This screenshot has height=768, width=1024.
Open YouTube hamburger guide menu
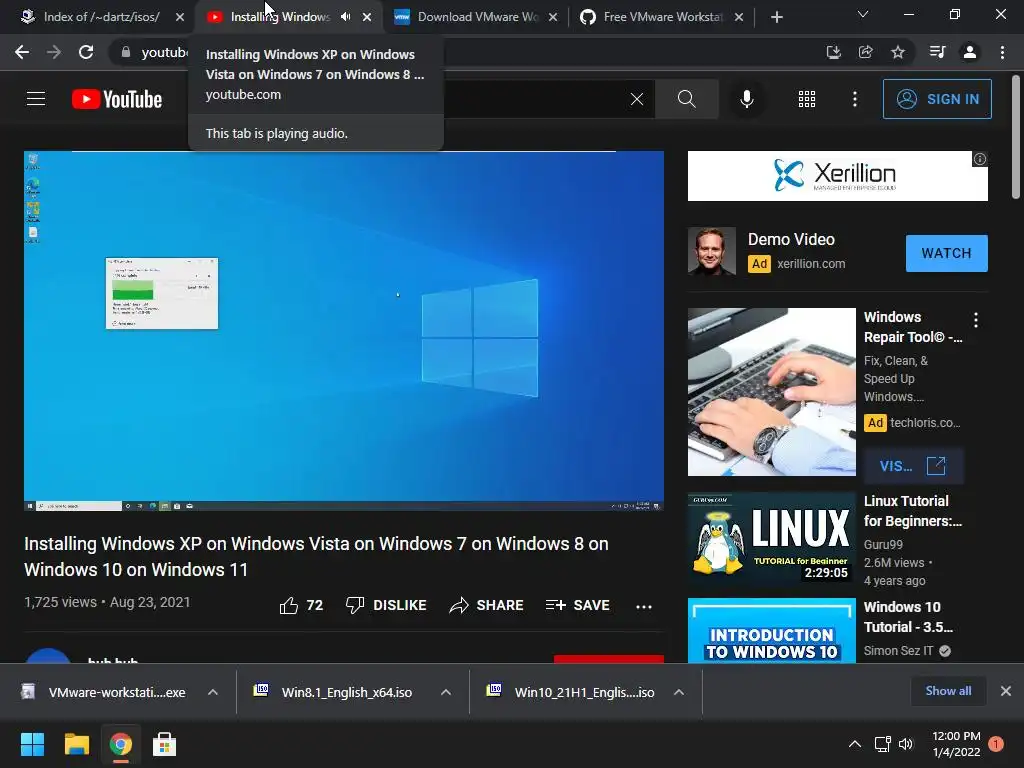(x=36, y=99)
